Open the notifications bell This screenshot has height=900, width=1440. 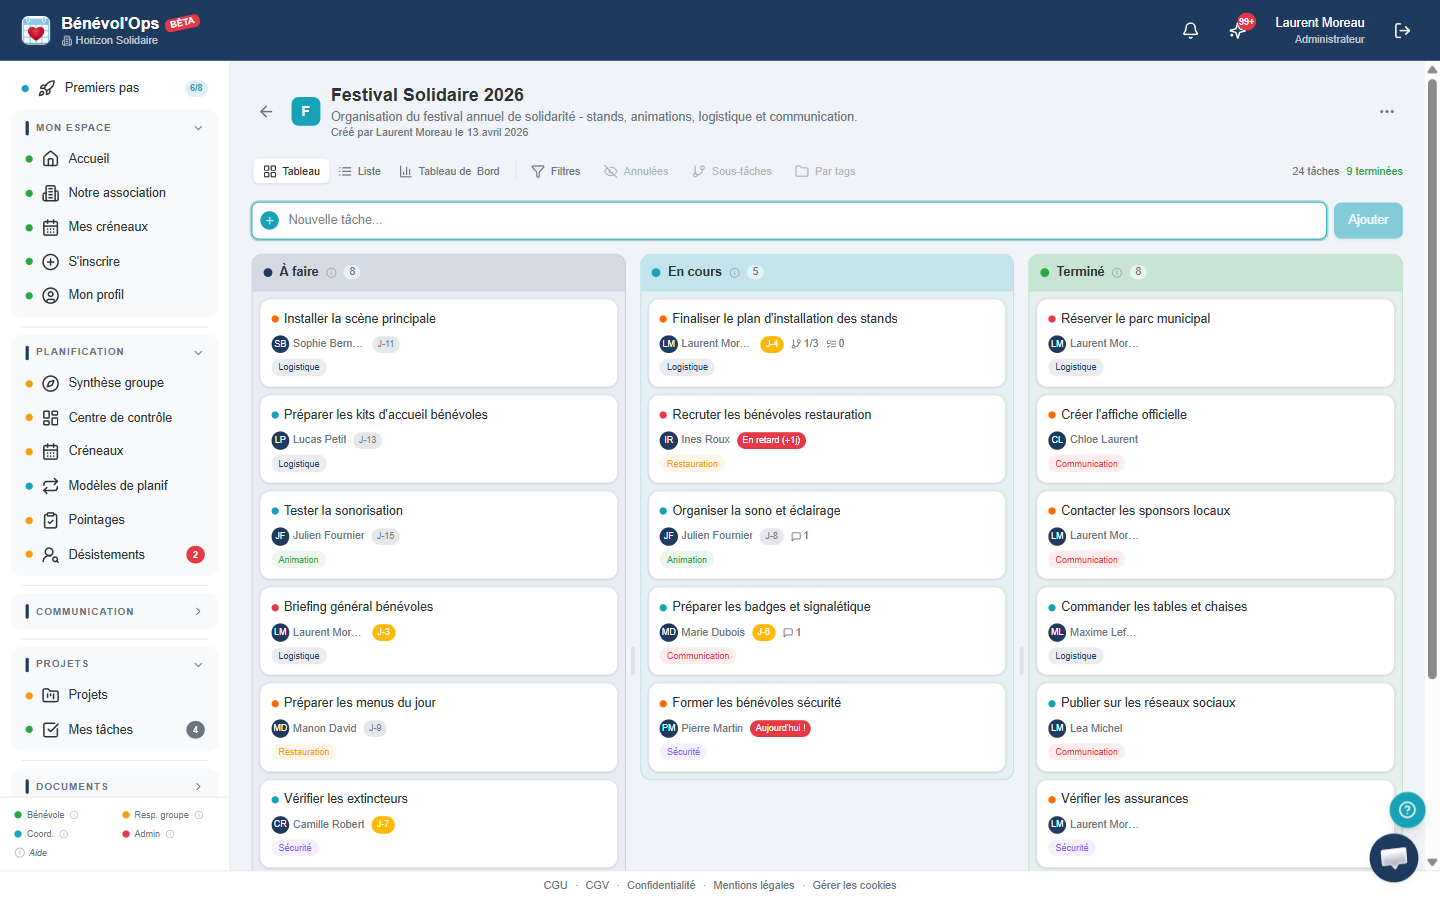(x=1190, y=31)
